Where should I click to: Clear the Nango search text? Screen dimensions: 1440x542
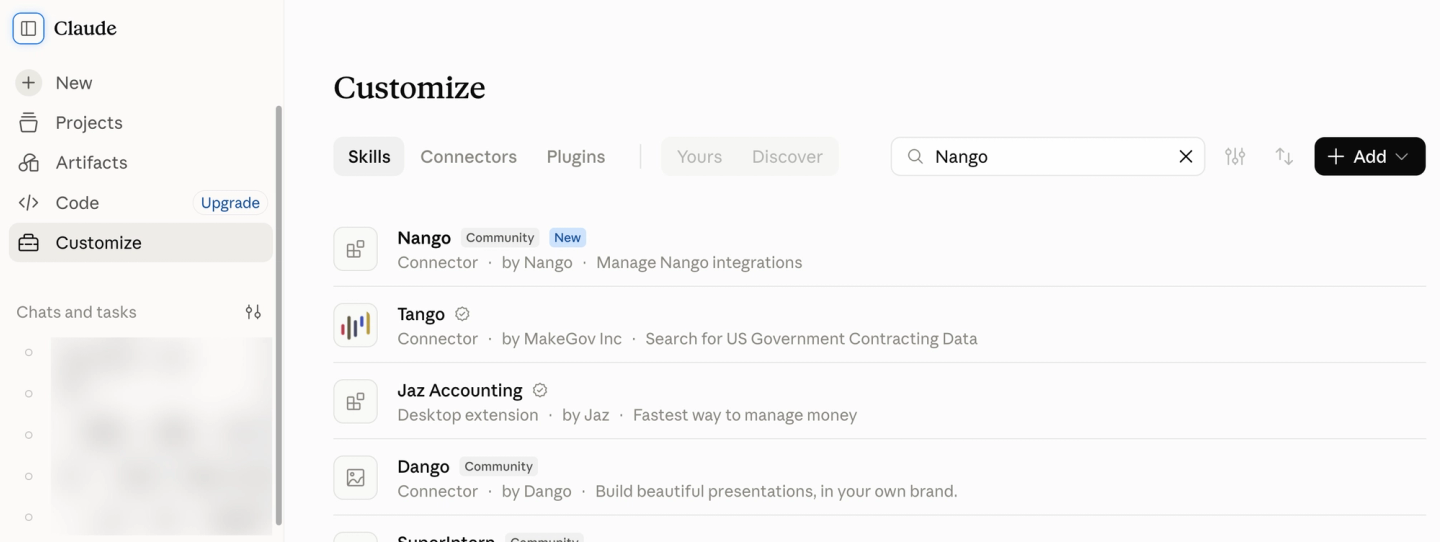(1186, 156)
